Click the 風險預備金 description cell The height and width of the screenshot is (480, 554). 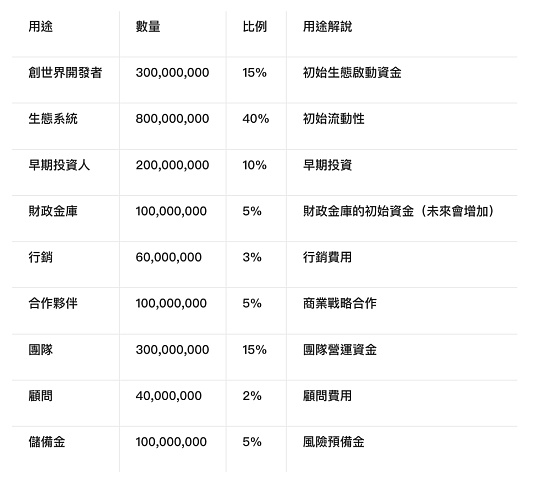[x=333, y=442]
